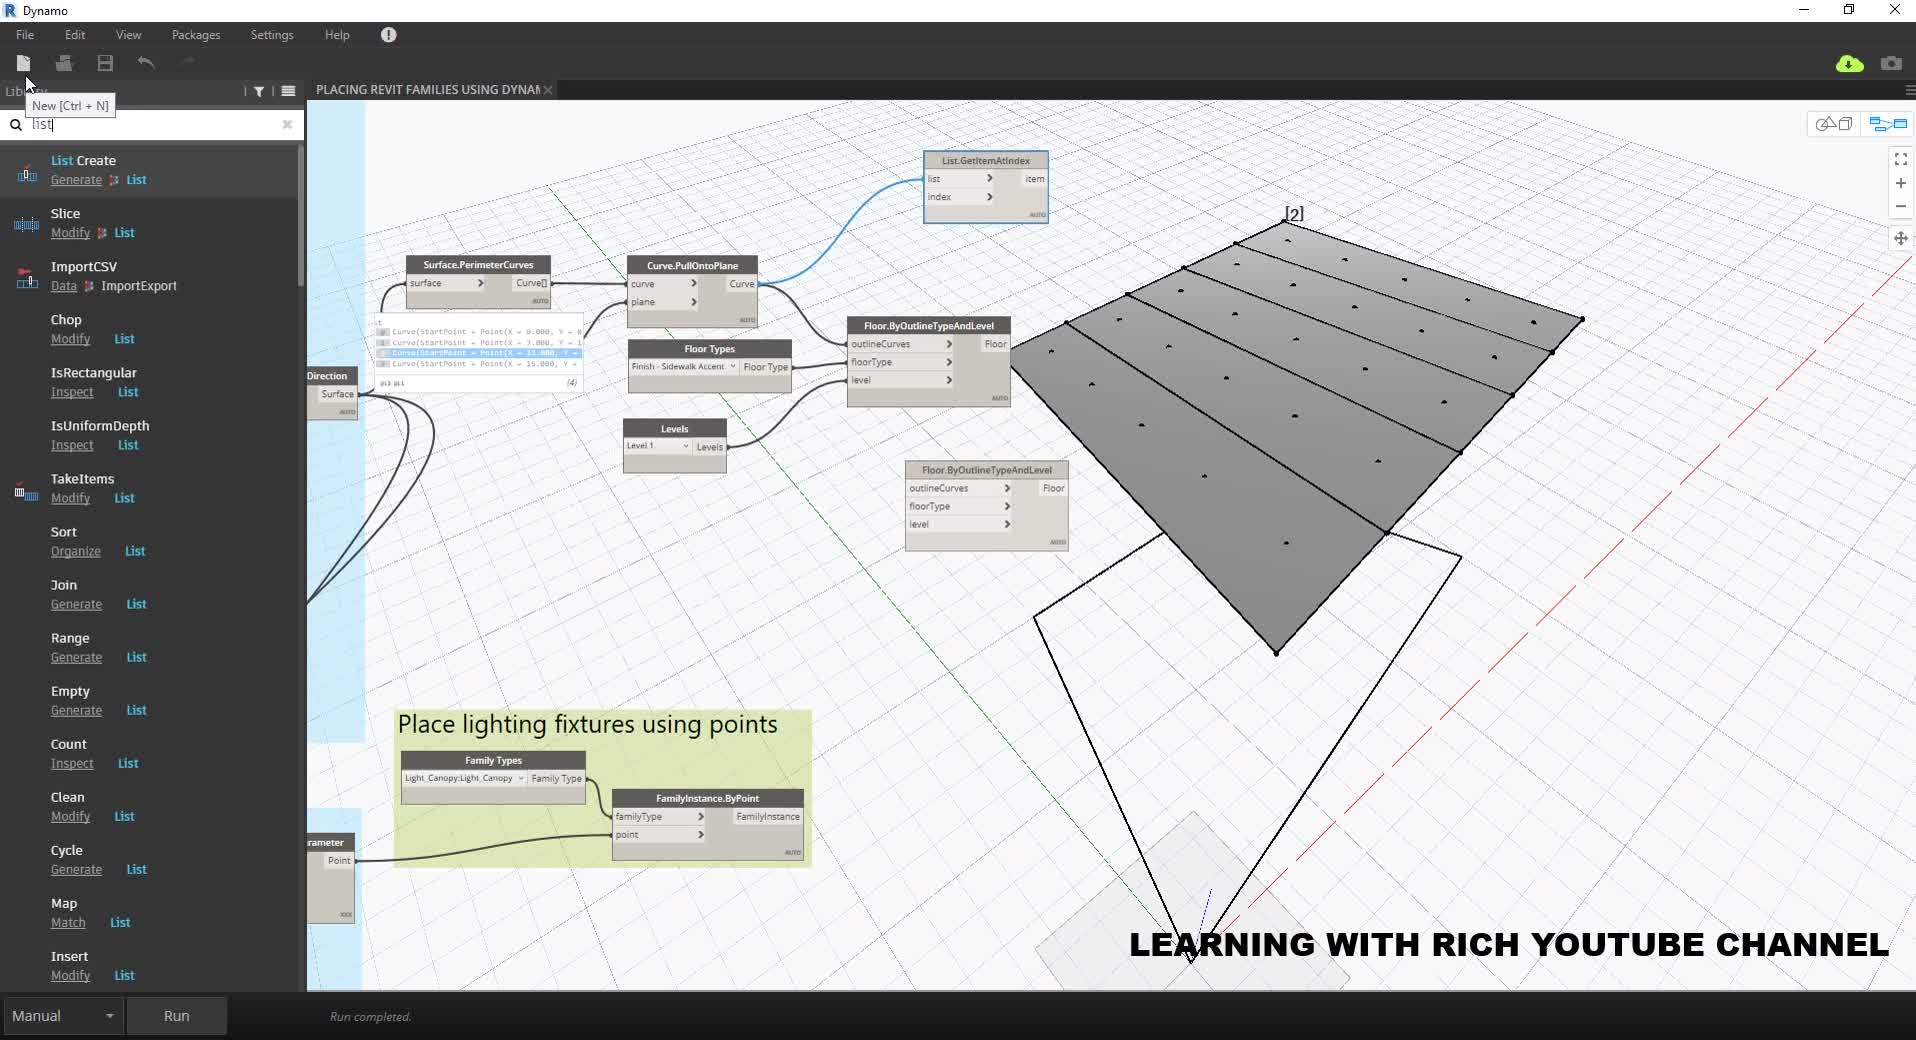Click the Pan tool icon on canvas
Viewport: 1916px width, 1040px height.
point(1900,239)
